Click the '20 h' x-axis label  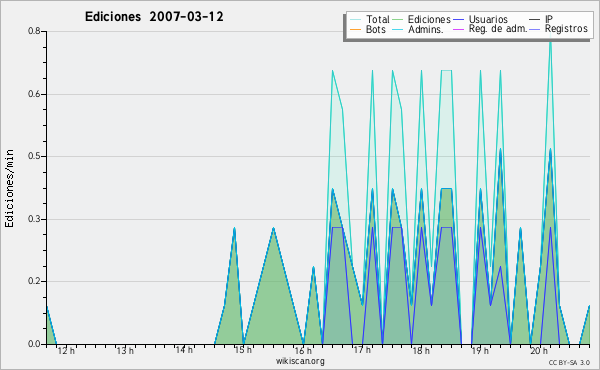click(x=539, y=350)
